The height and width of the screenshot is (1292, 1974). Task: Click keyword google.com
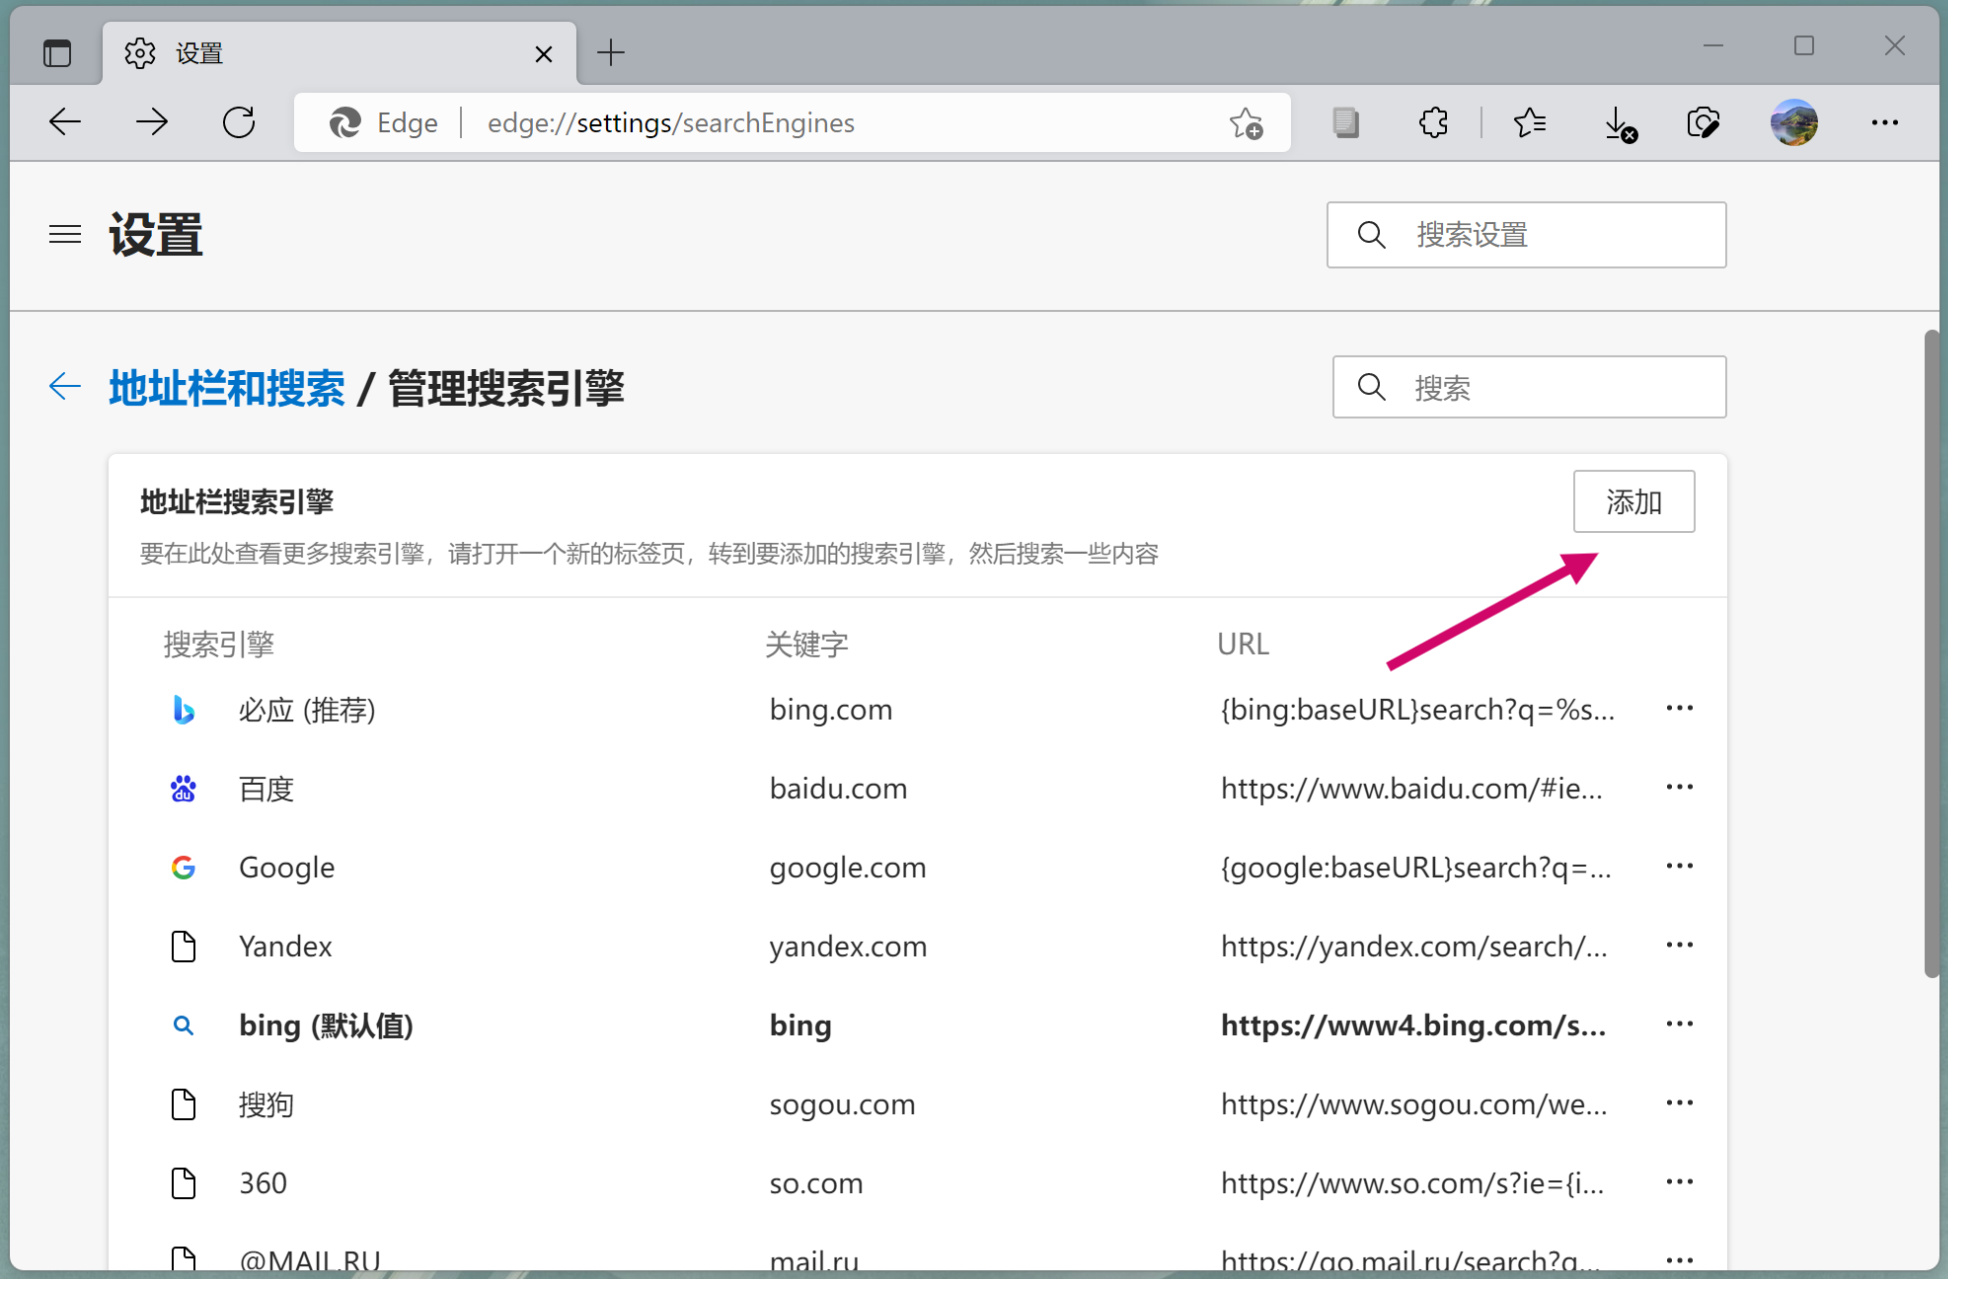[848, 868]
